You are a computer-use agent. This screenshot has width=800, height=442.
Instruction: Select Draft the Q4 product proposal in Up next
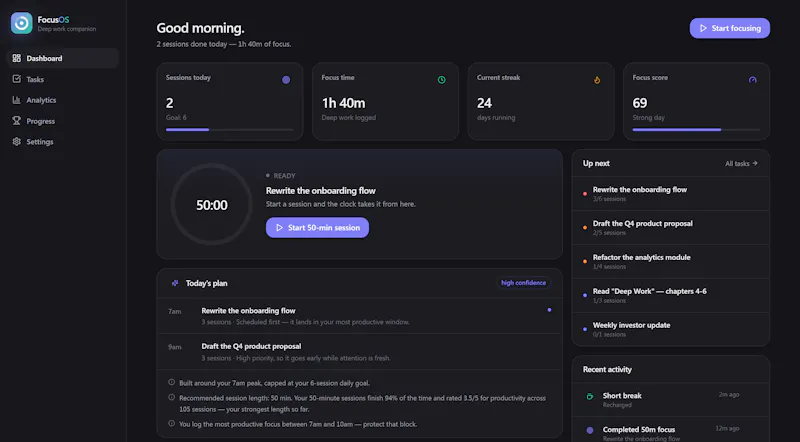670,228
